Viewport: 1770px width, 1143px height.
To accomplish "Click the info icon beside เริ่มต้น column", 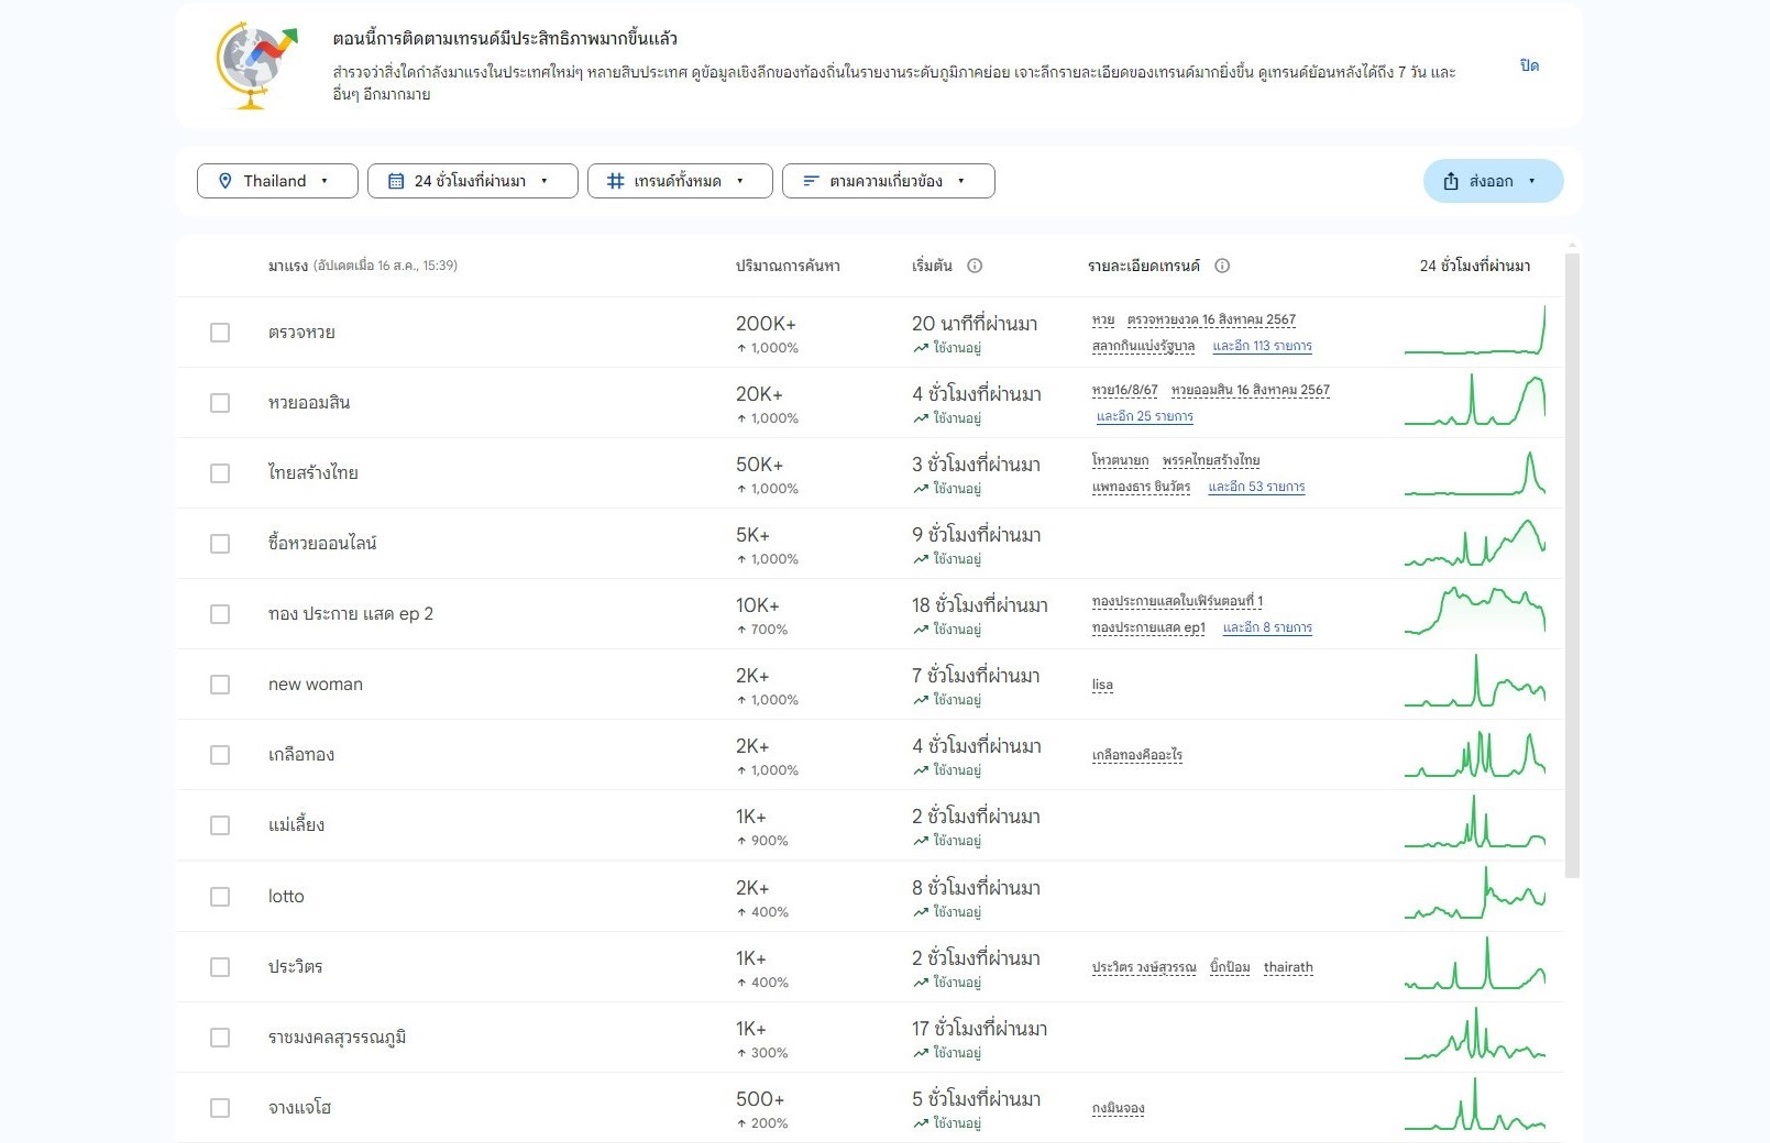I will [974, 266].
